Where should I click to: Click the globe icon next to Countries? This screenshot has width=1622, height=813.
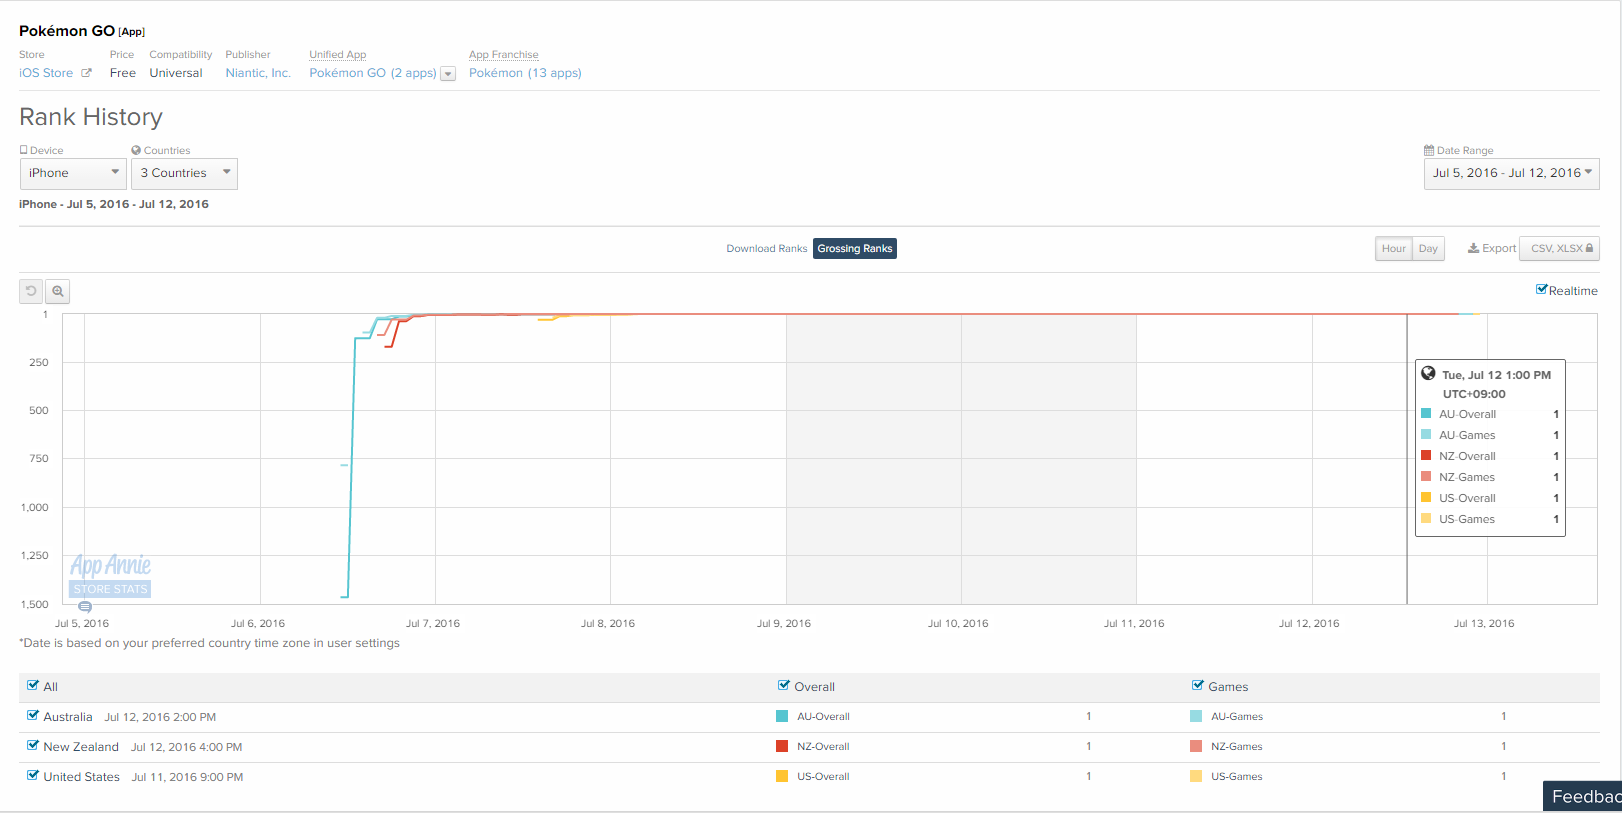coord(136,150)
